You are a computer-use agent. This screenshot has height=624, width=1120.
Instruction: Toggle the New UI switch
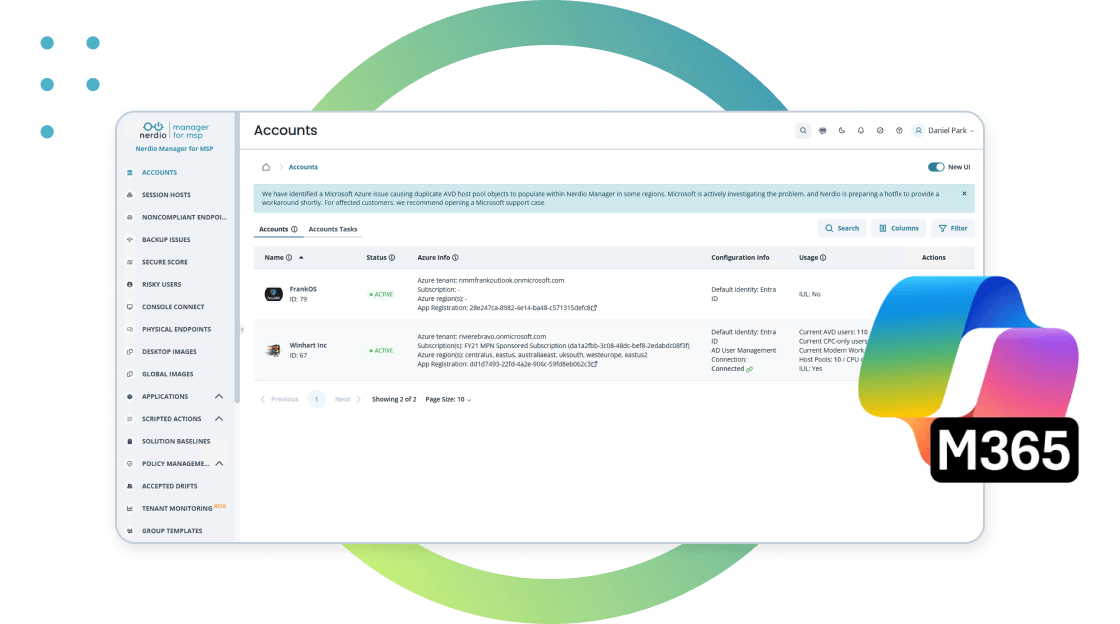pyautogui.click(x=936, y=168)
